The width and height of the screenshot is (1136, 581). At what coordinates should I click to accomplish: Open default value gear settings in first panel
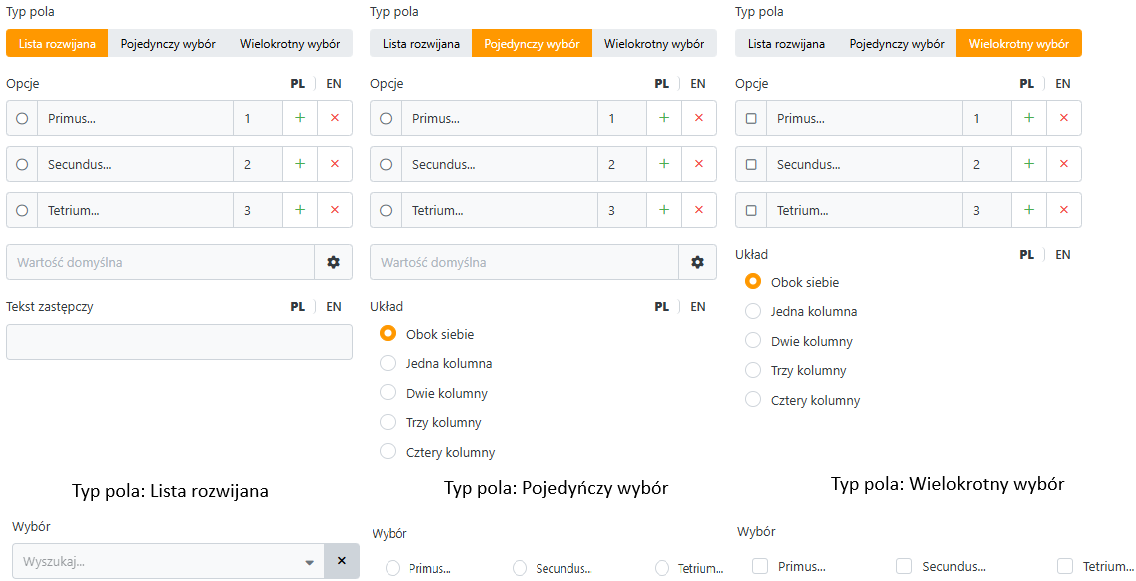[333, 262]
